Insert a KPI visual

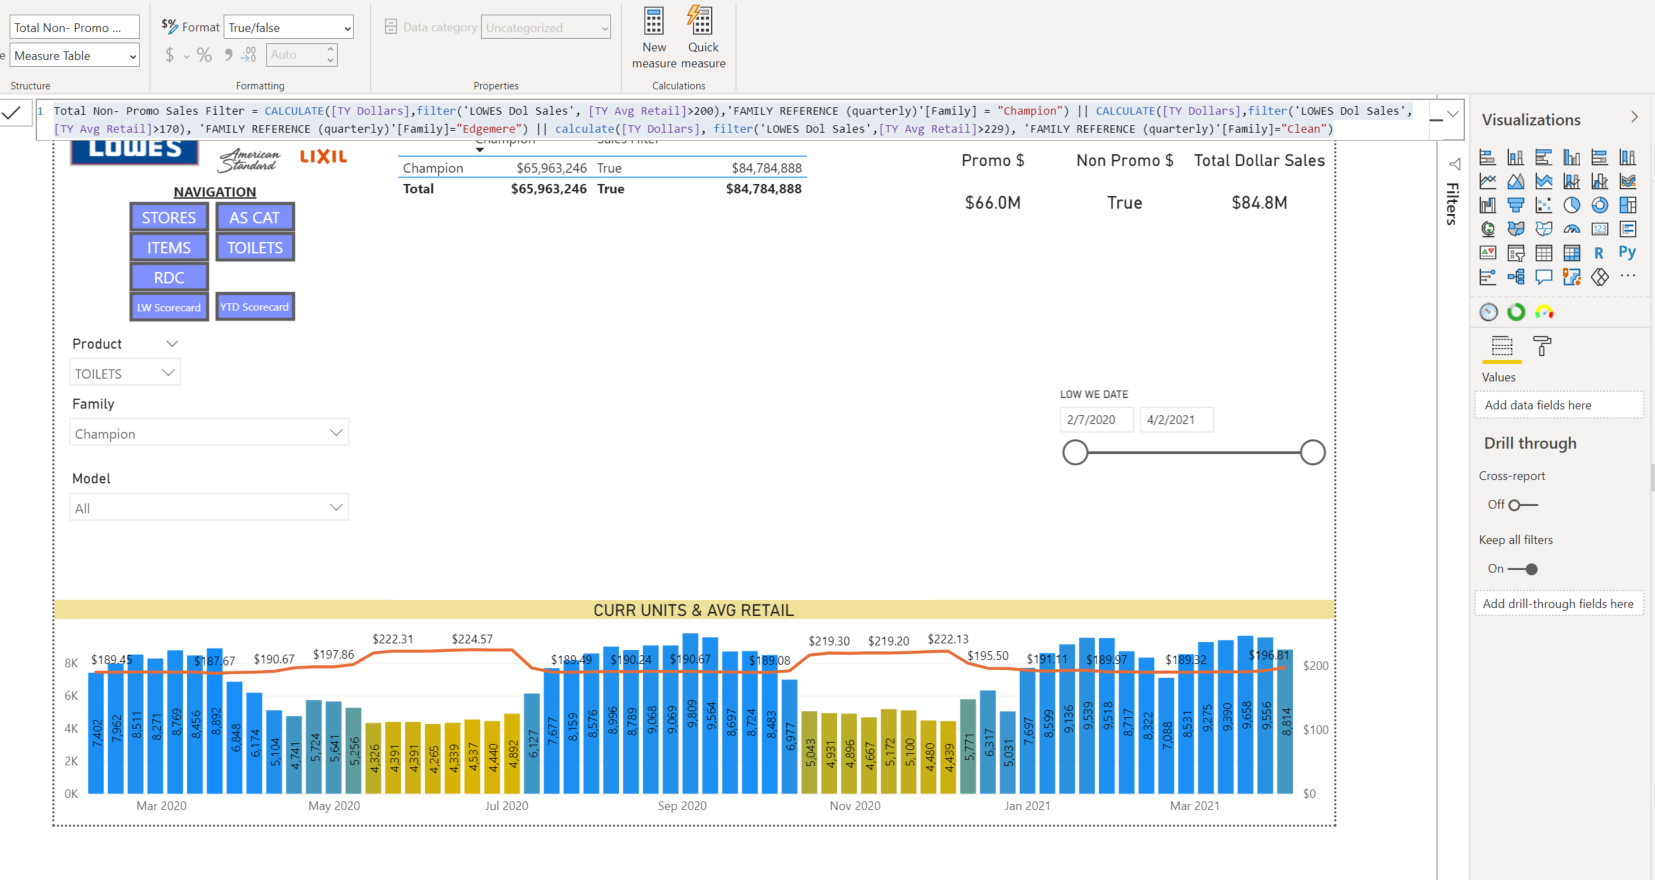click(x=1488, y=253)
